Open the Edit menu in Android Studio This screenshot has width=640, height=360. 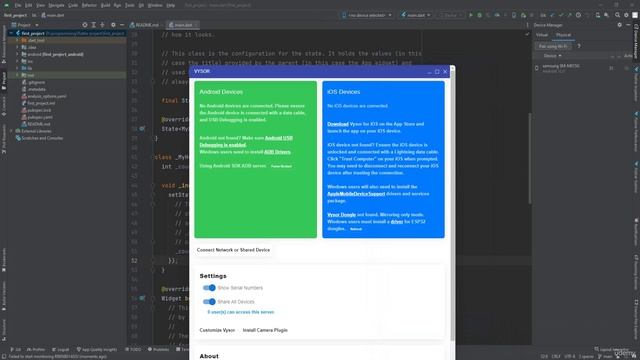(29, 5)
